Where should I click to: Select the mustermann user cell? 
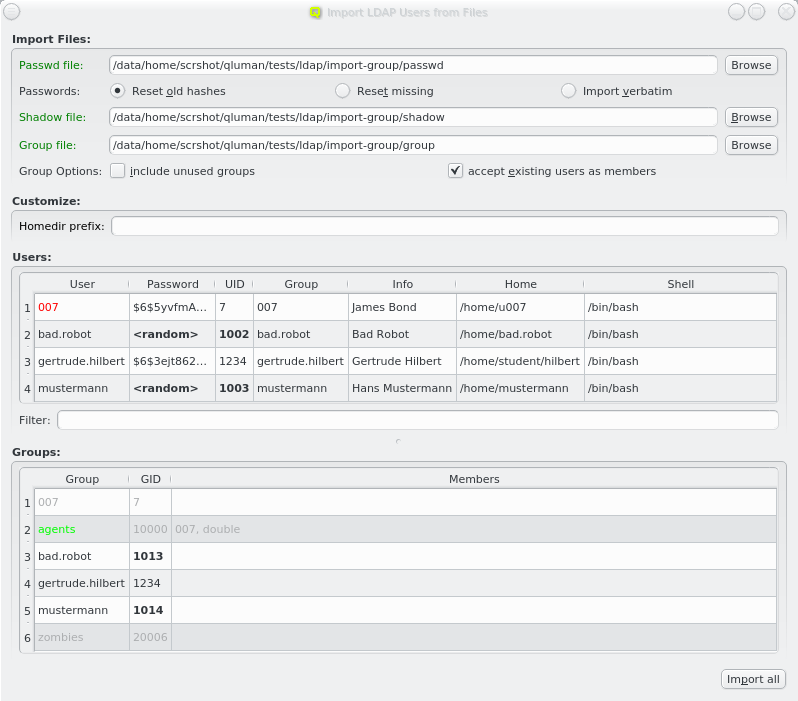click(82, 388)
